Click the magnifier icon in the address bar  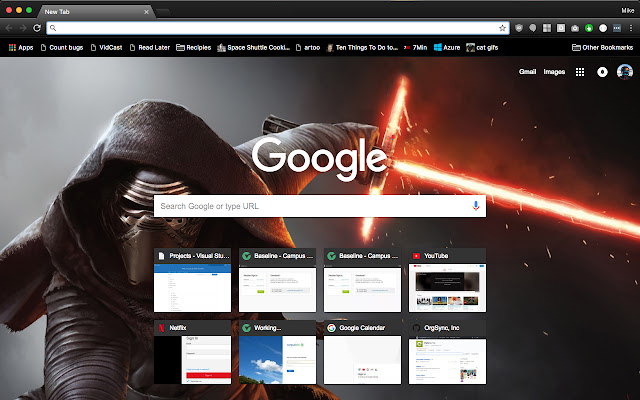(53, 28)
